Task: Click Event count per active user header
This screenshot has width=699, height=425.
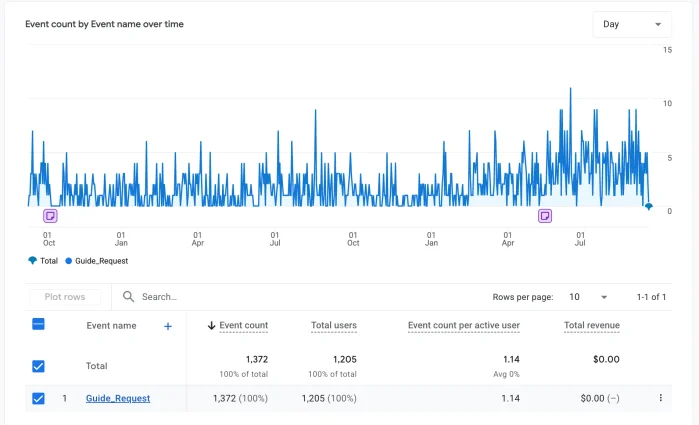Action: 464,326
